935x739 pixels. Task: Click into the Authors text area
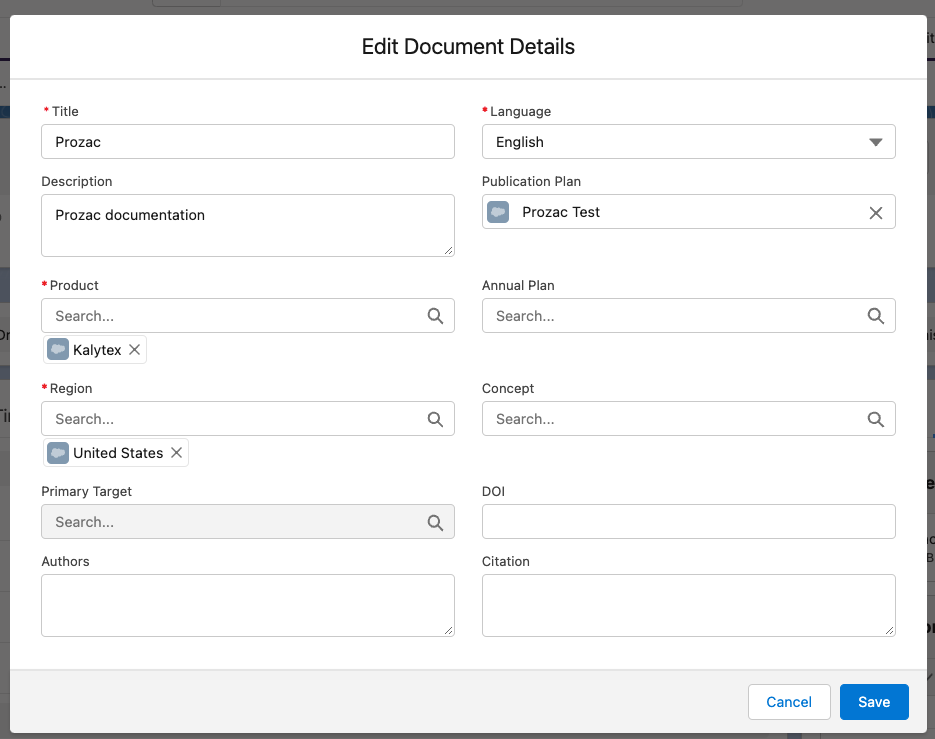247,605
